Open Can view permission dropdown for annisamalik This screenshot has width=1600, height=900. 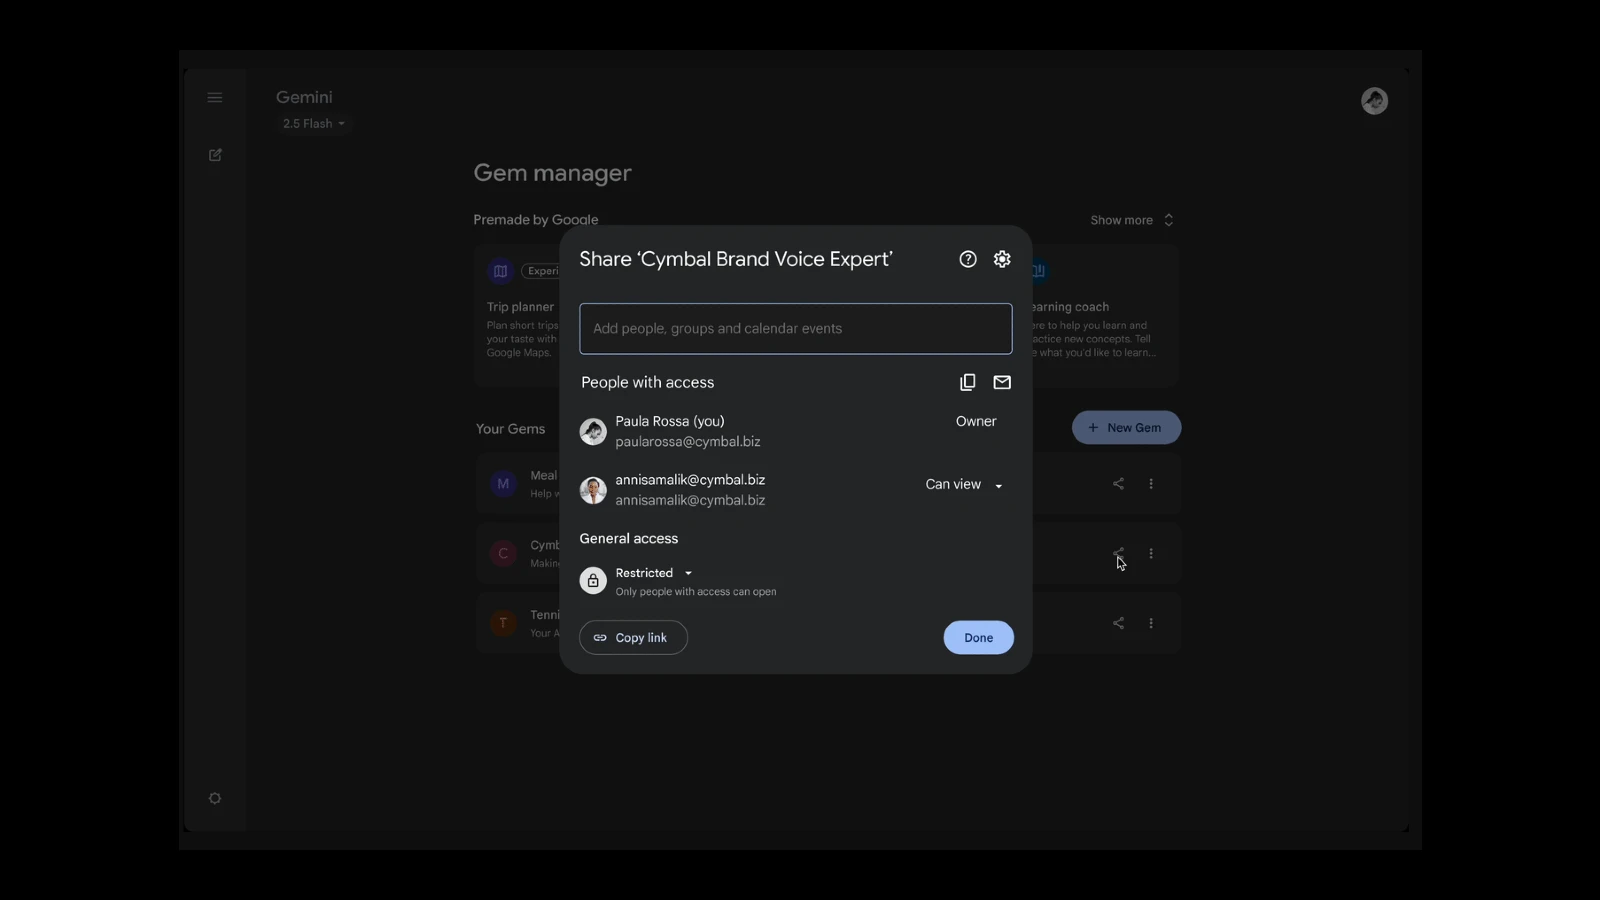(x=964, y=485)
